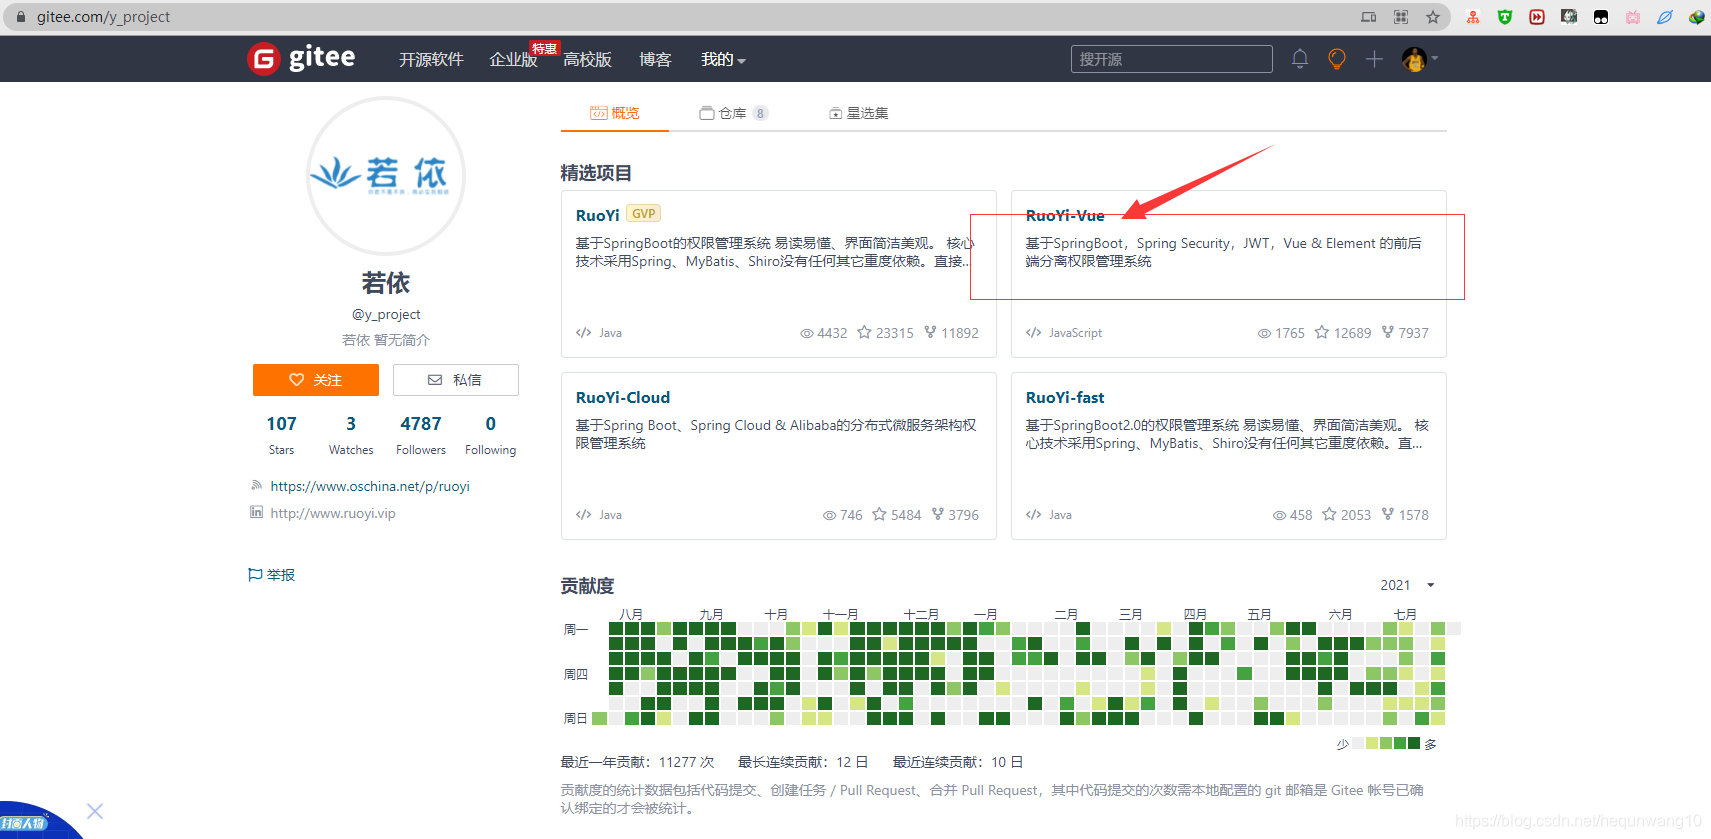Click the orange lightbulb icon in navbar
The height and width of the screenshot is (839, 1711).
pos(1337,59)
